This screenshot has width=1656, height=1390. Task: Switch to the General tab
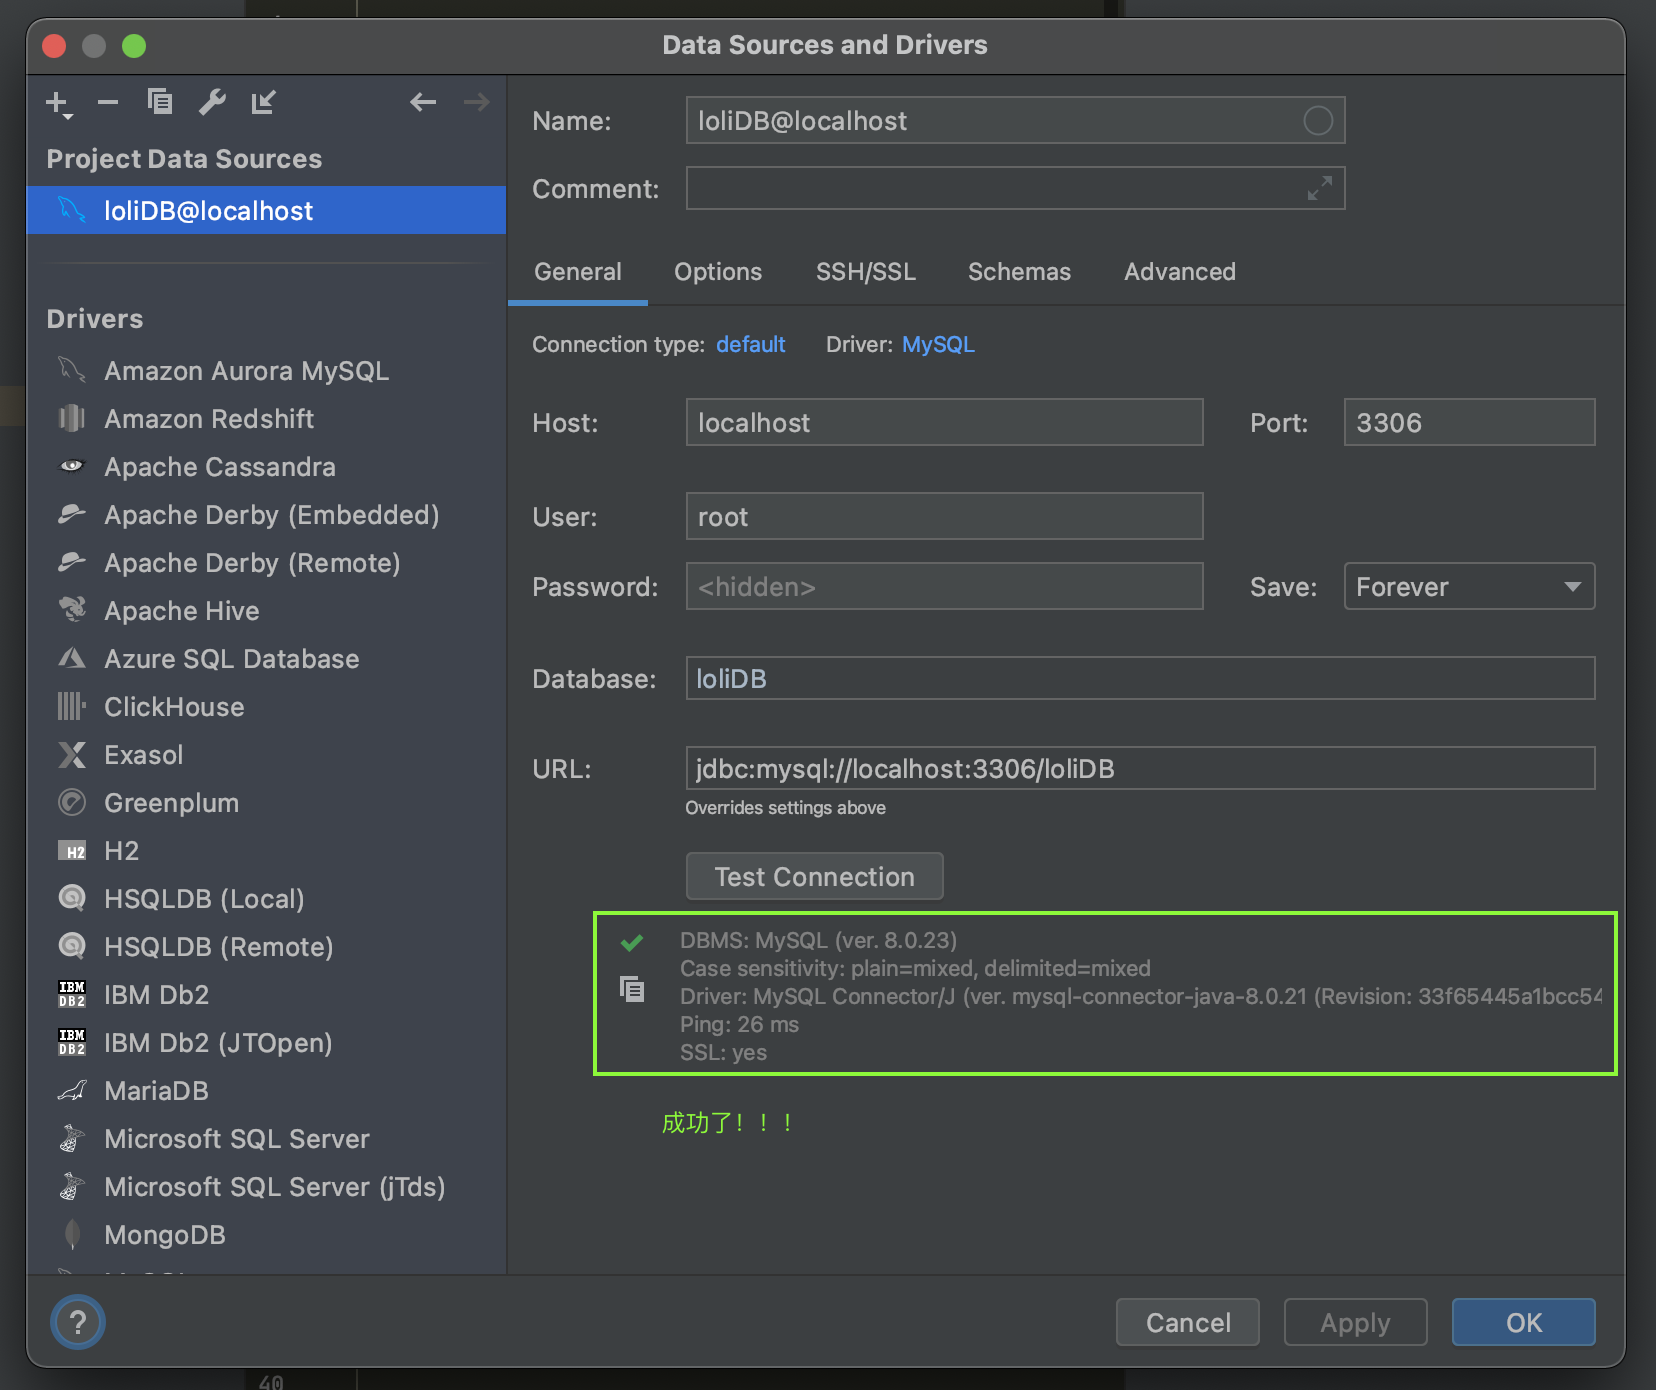coord(578,272)
